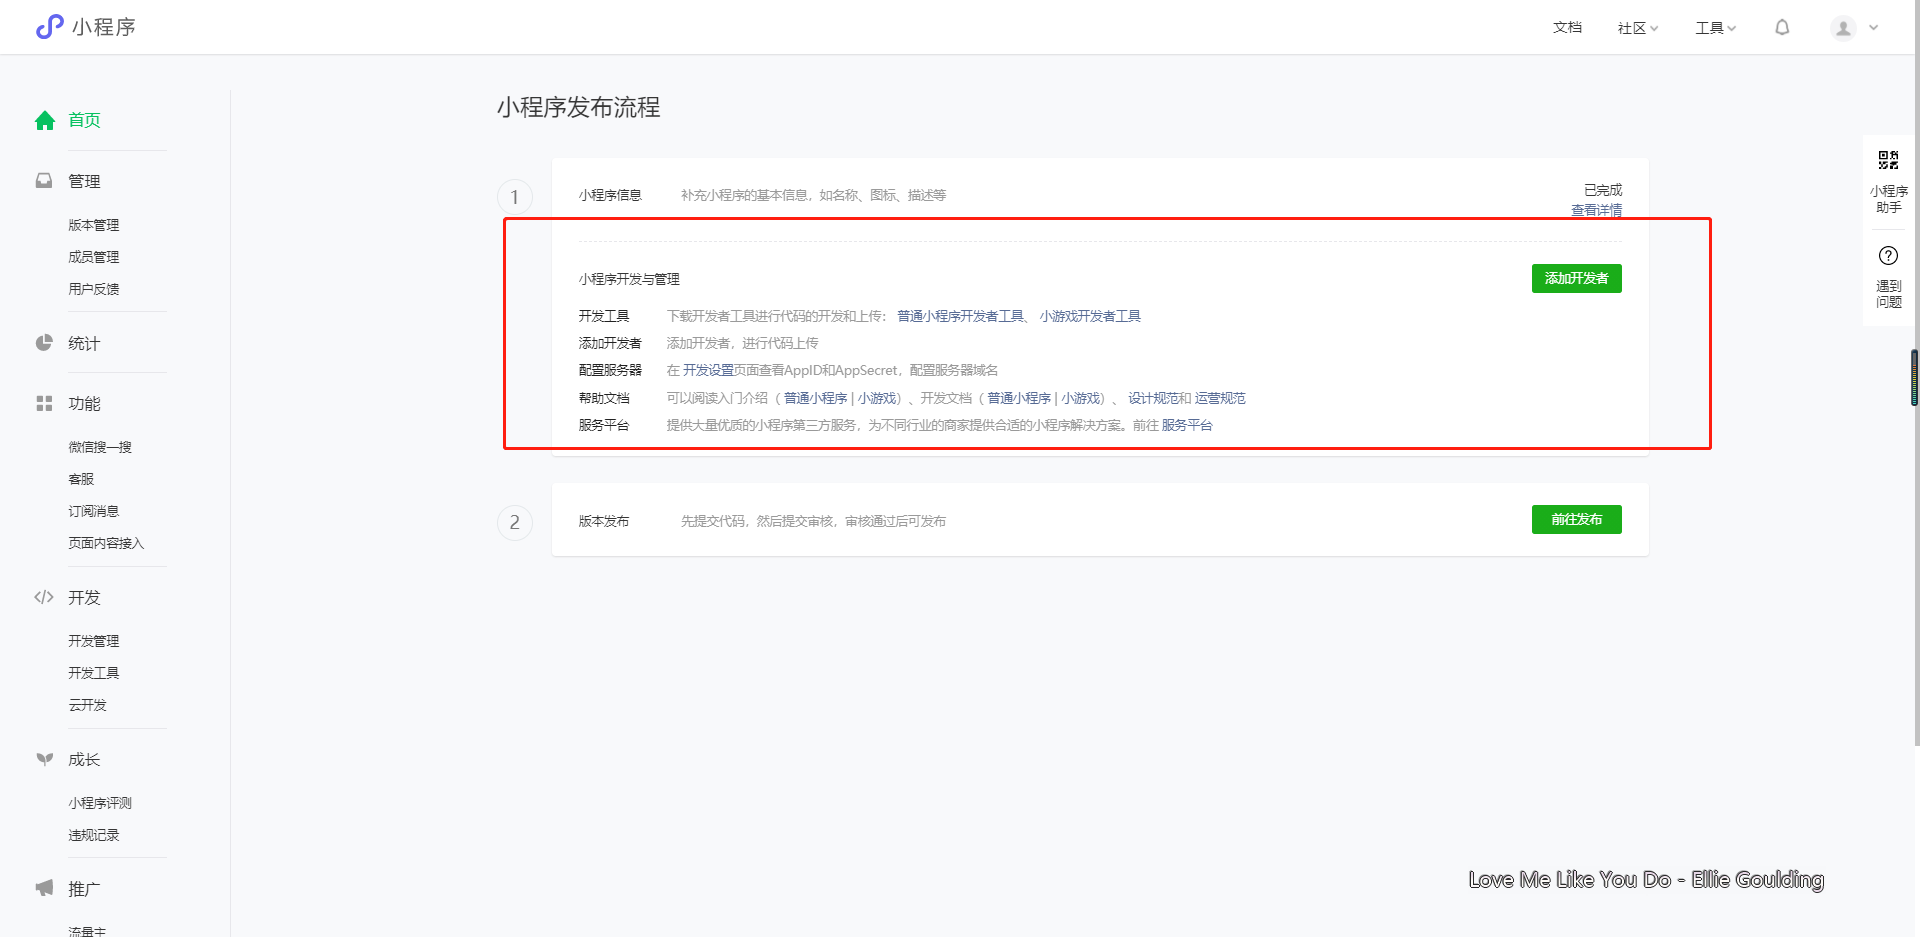Open 小游戏 link under 入门介绍

click(877, 398)
